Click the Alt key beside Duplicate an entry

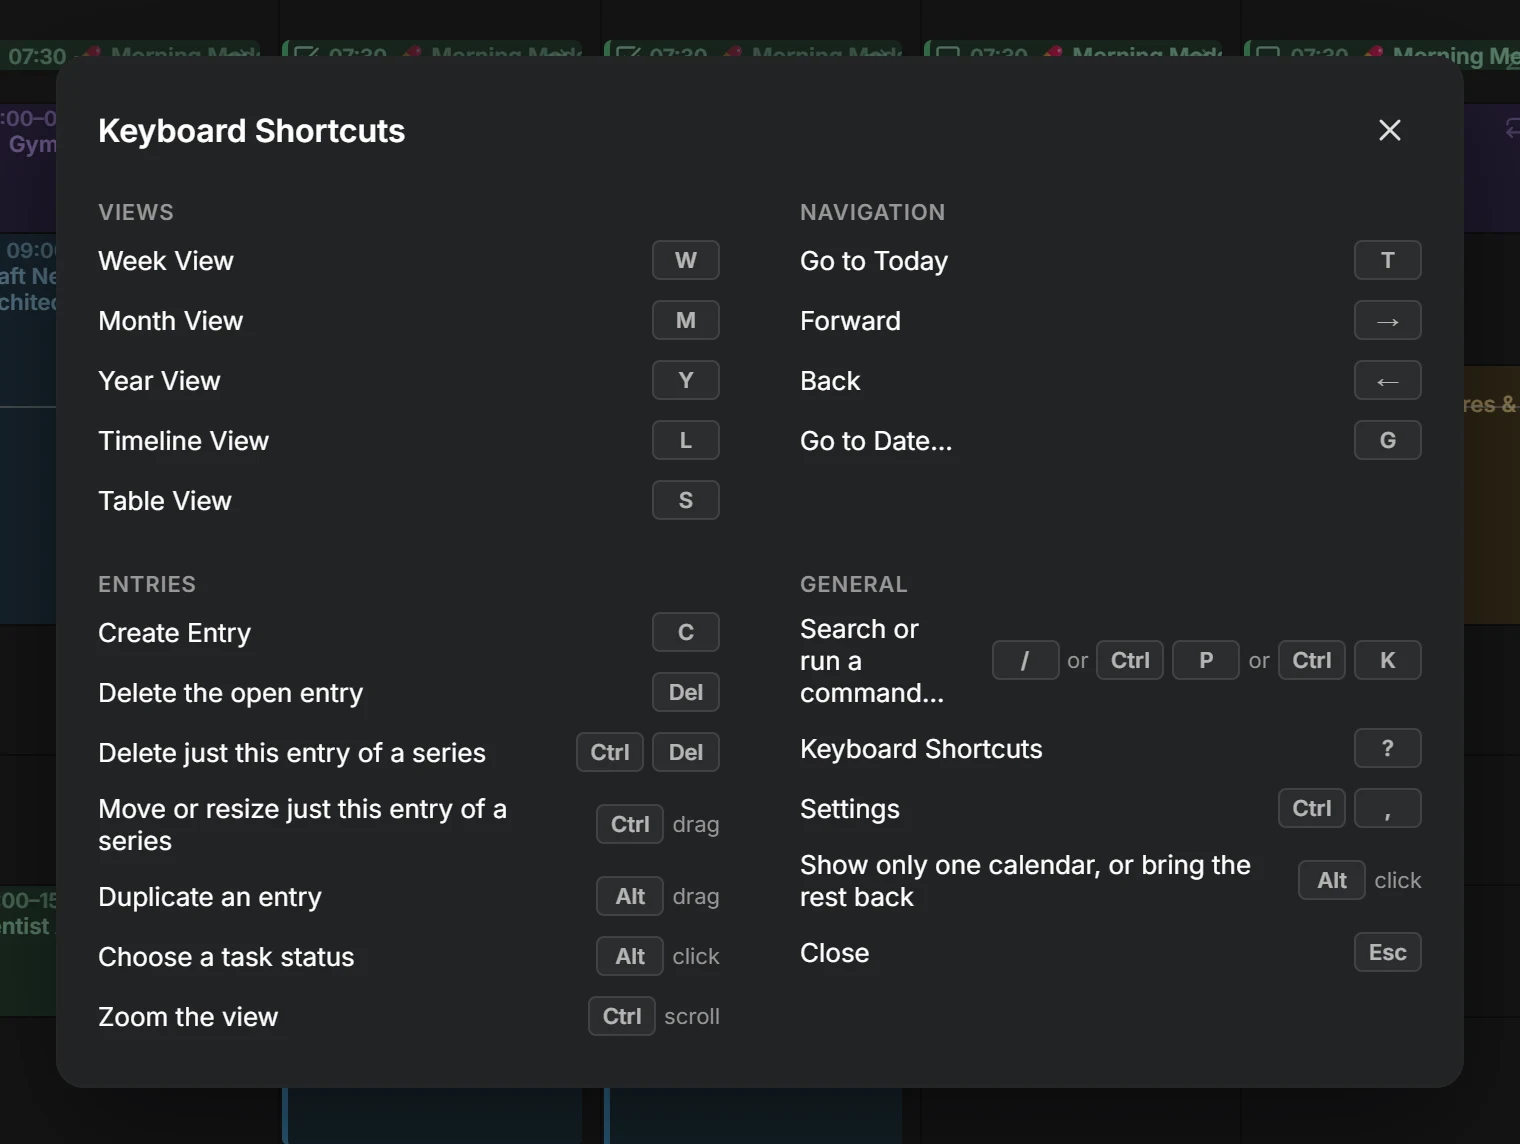(630, 897)
